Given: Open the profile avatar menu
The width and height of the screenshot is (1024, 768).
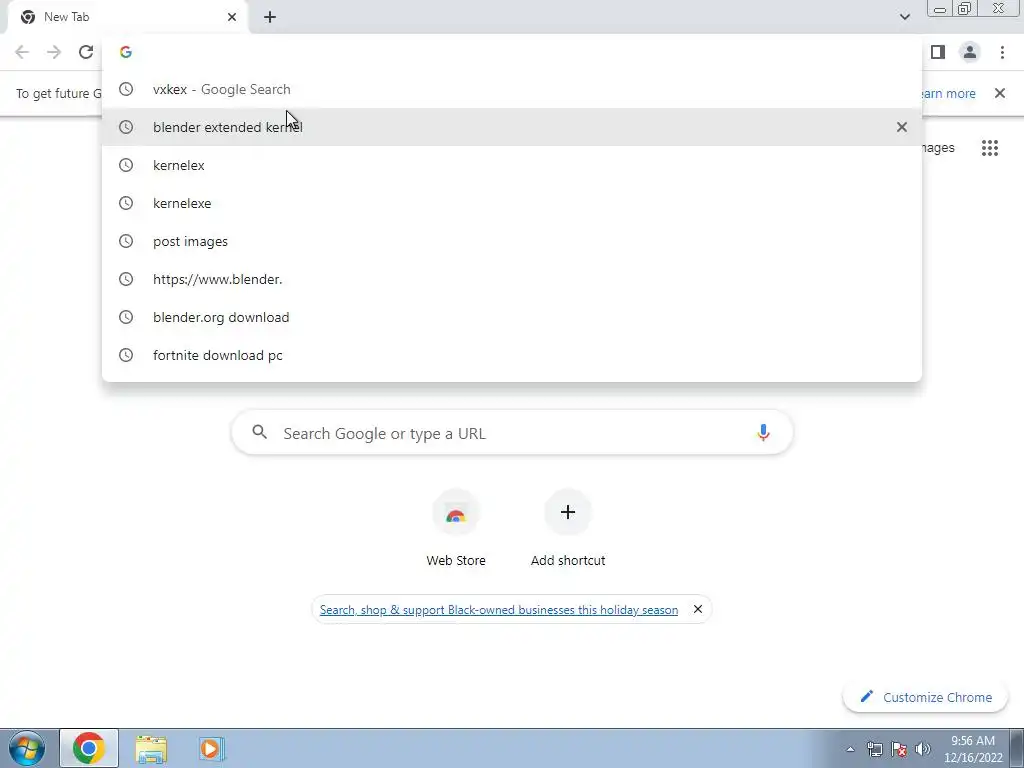Looking at the screenshot, I should coord(970,52).
